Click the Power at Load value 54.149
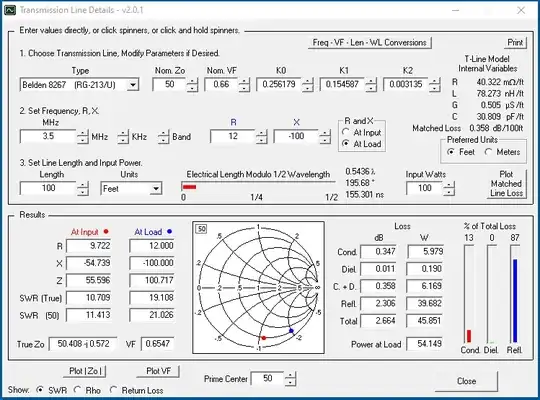The width and height of the screenshot is (540, 400). coord(425,343)
